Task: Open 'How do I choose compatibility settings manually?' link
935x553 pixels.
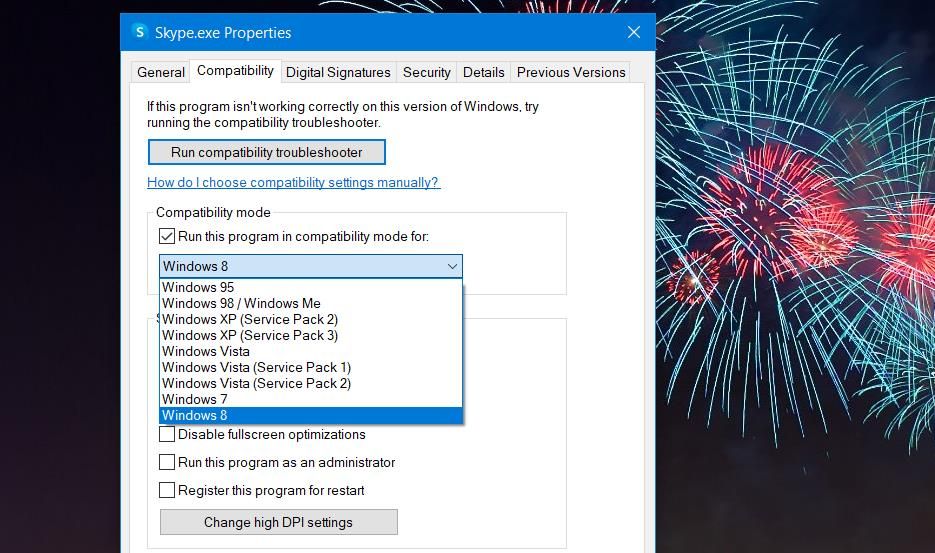Action: (x=293, y=183)
